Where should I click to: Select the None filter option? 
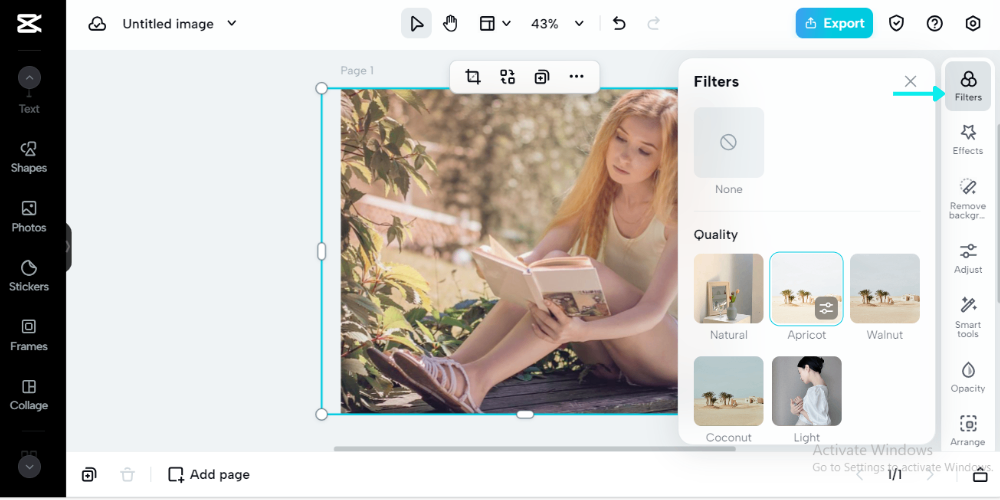(729, 143)
